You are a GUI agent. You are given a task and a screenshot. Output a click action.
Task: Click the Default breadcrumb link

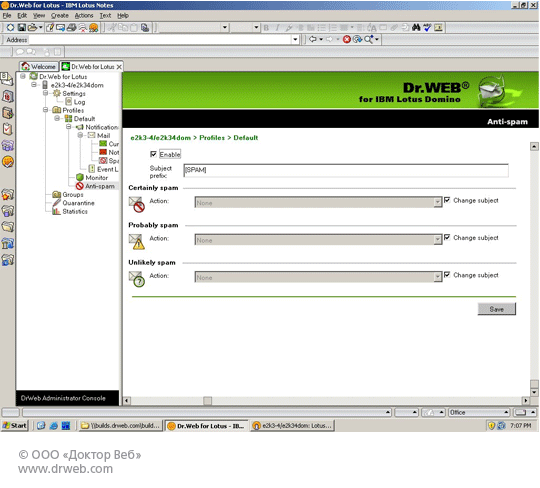coord(246,138)
